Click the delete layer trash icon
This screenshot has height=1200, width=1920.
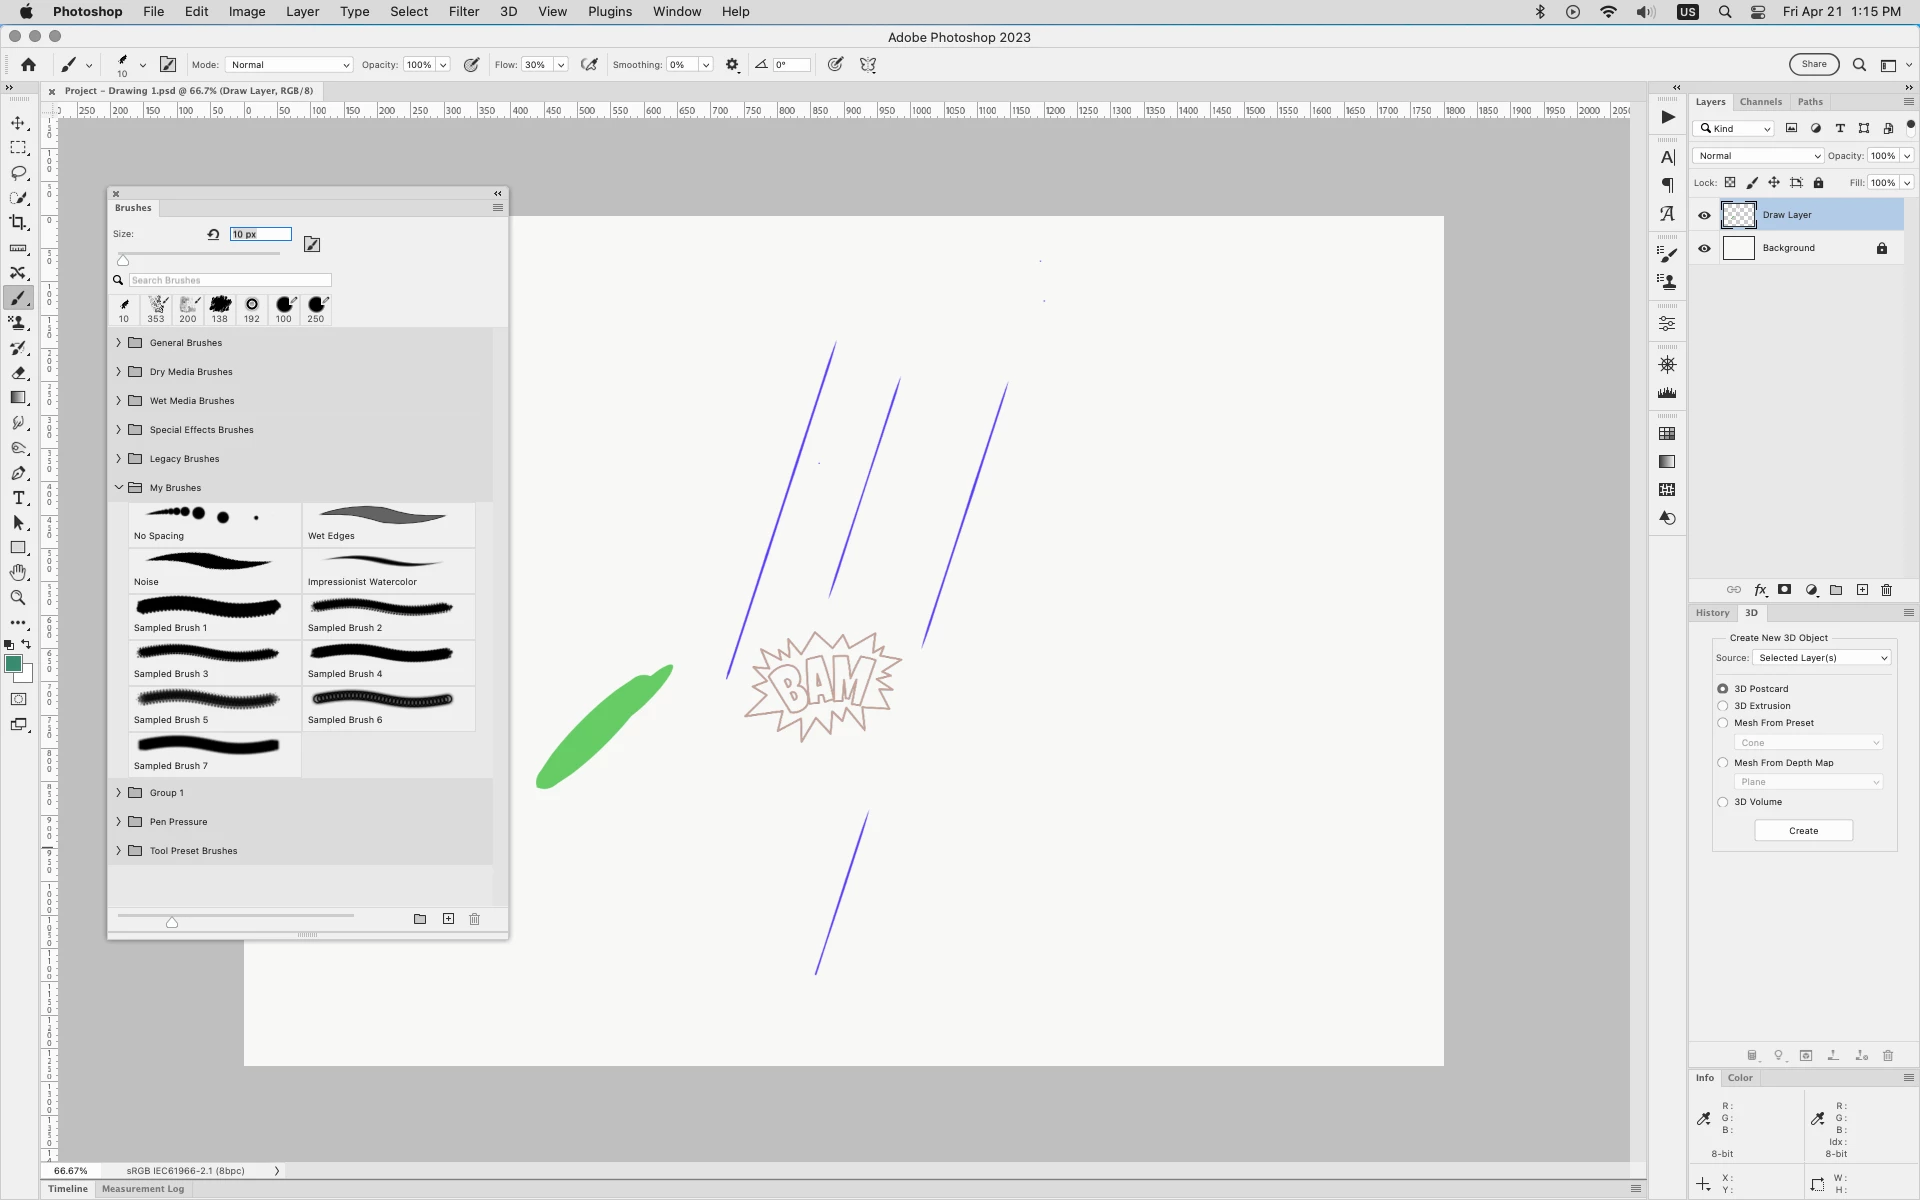1886,590
